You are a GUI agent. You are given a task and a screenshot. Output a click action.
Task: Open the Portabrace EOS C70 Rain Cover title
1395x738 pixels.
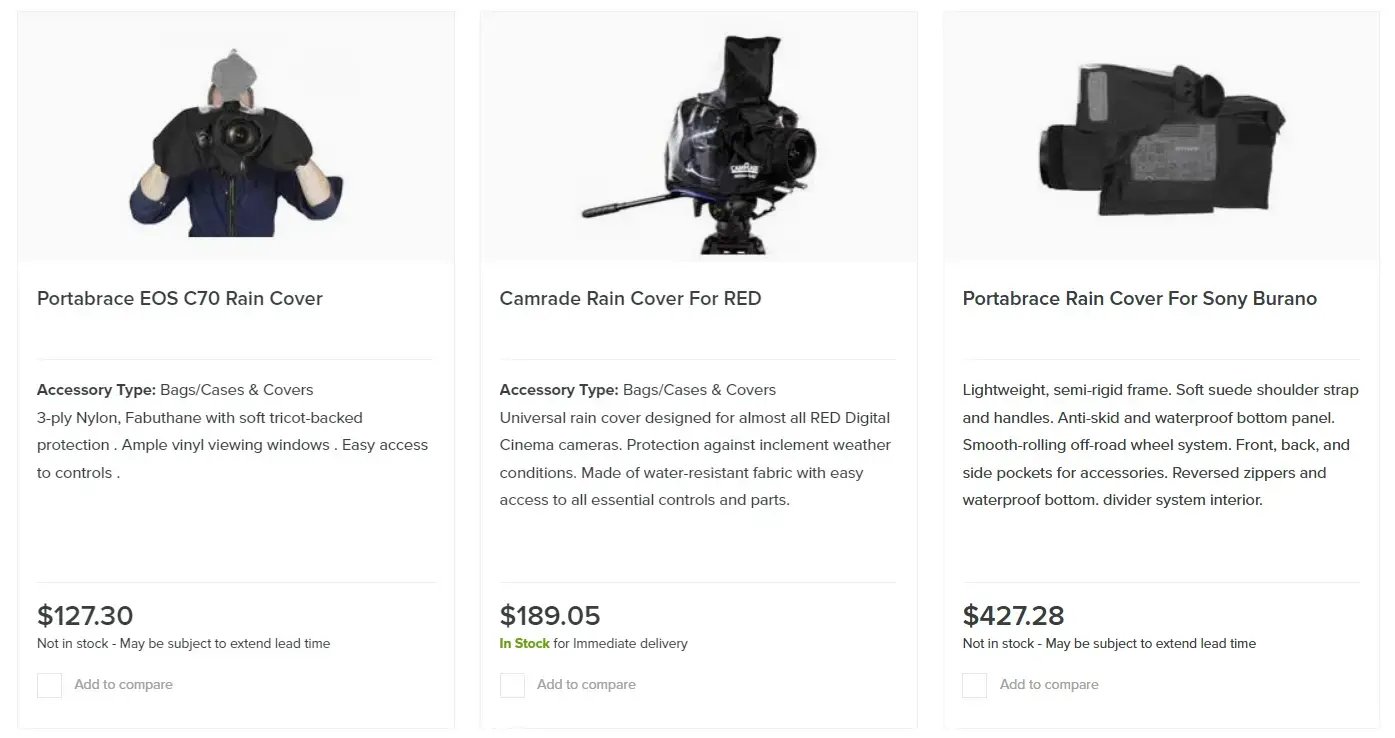pyautogui.click(x=180, y=298)
